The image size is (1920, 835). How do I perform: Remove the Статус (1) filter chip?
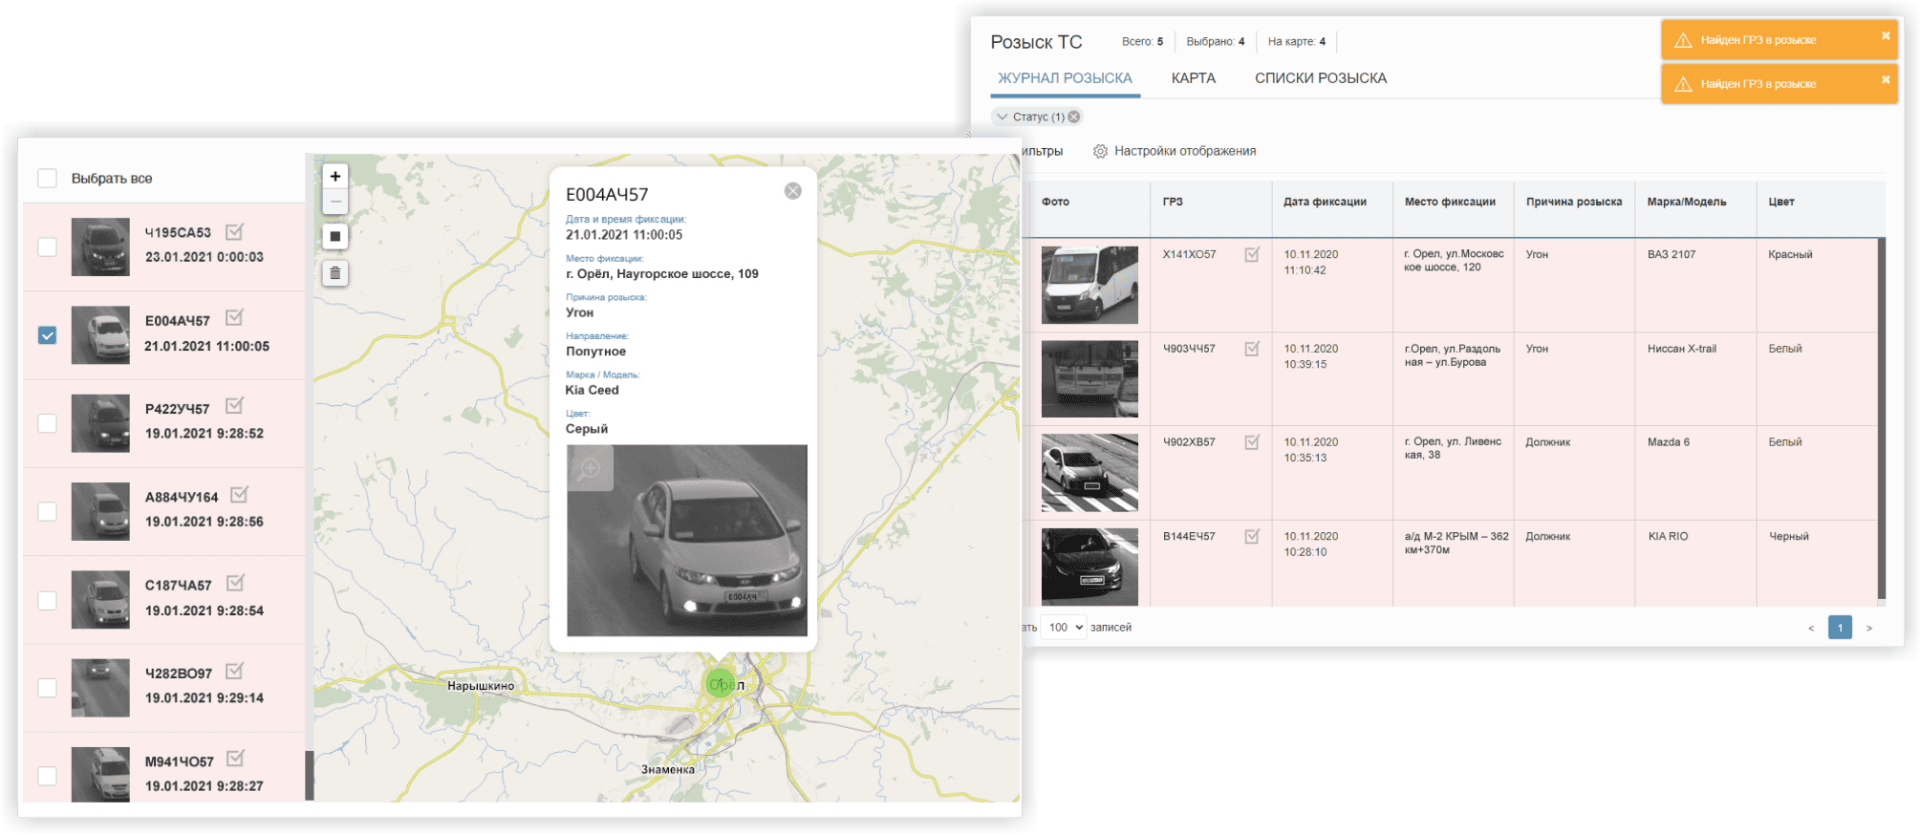(x=1074, y=117)
